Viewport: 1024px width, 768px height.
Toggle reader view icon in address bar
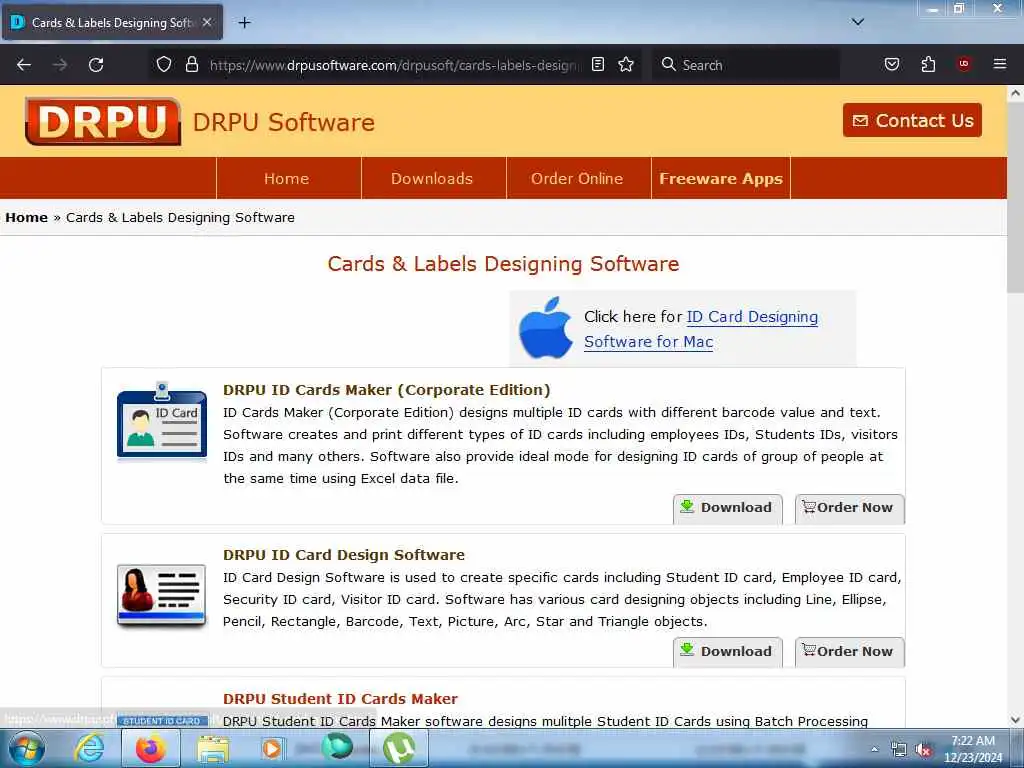coord(598,64)
